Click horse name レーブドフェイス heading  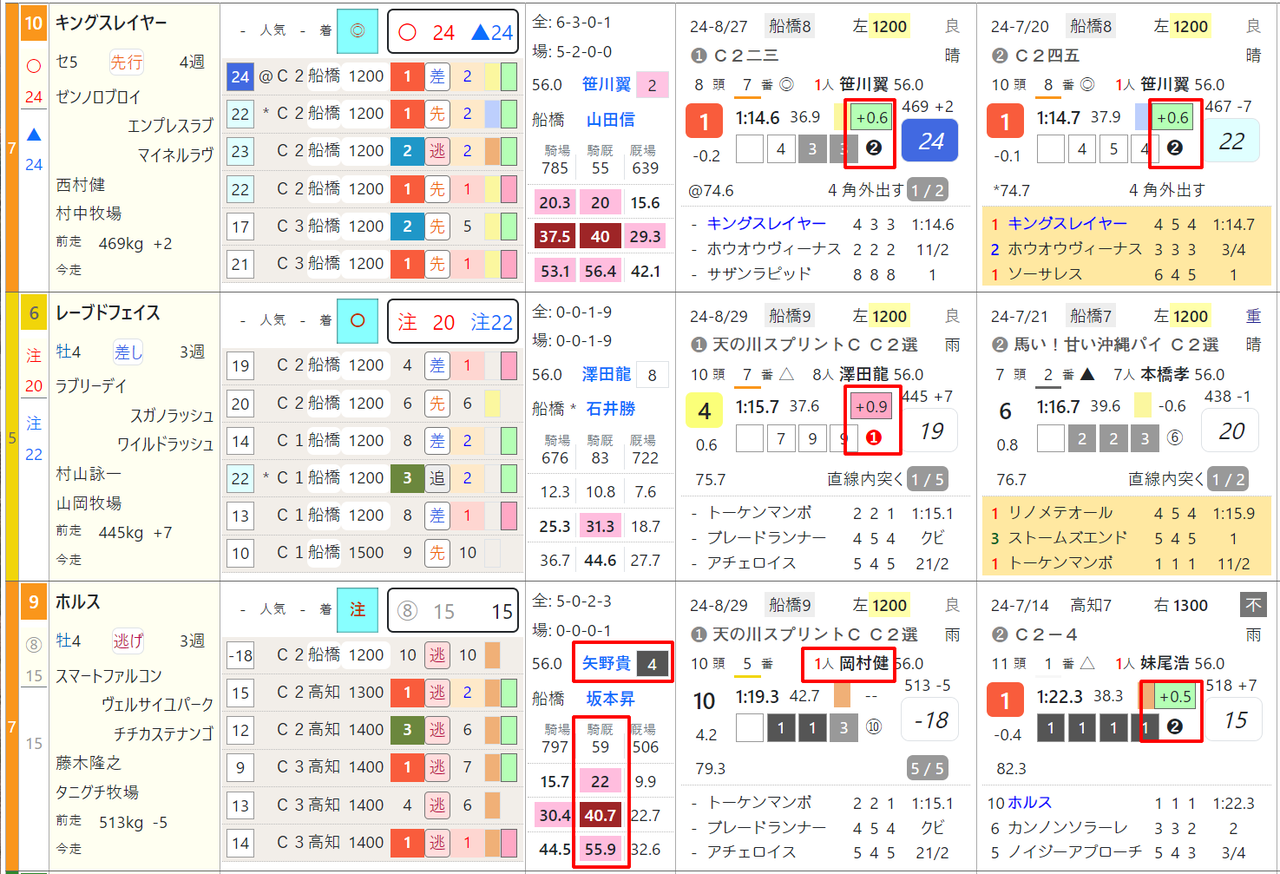(x=108, y=313)
